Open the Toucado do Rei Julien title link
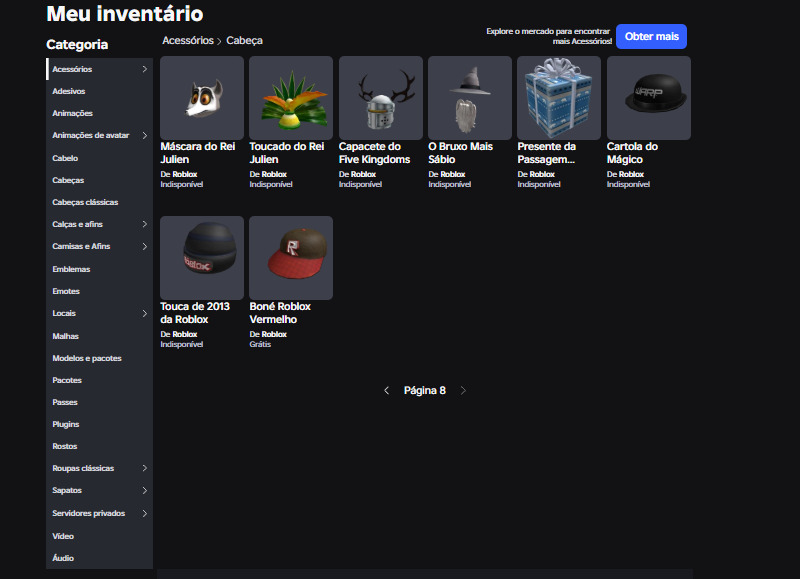This screenshot has height=579, width=800. pyautogui.click(x=287, y=153)
